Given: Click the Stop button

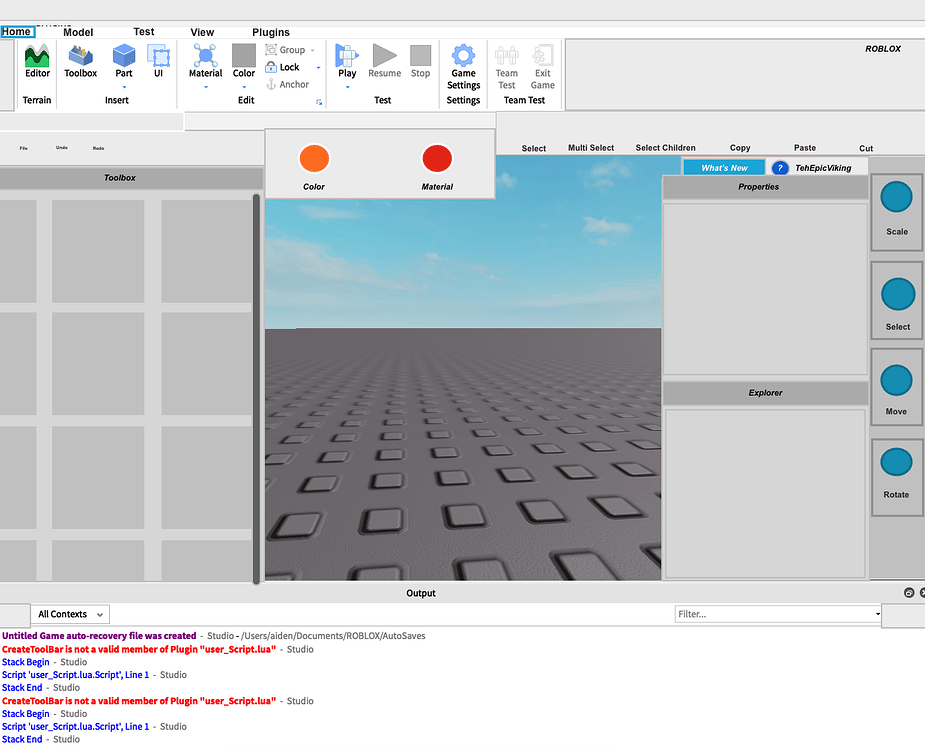Looking at the screenshot, I should point(421,61).
